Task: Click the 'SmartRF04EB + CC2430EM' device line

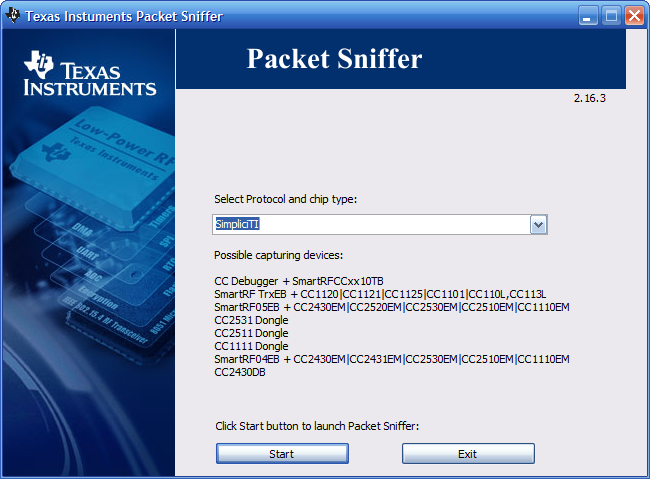Action: [x=392, y=359]
